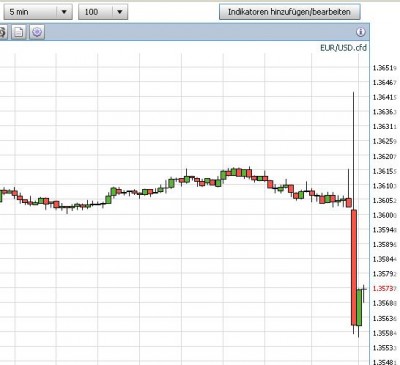
Task: Select the tall green recovery candle after the drop
Action: (359, 307)
